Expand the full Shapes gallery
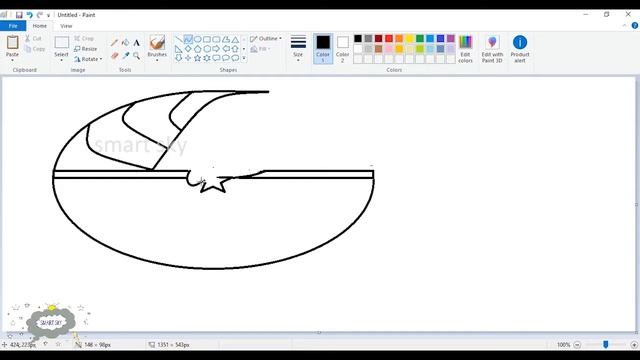640x360 pixels. pyautogui.click(x=244, y=58)
